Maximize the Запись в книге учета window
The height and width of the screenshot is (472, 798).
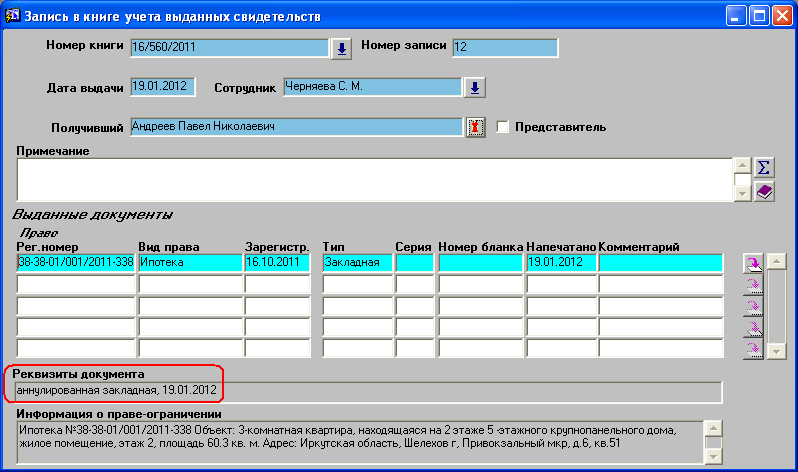759,16
